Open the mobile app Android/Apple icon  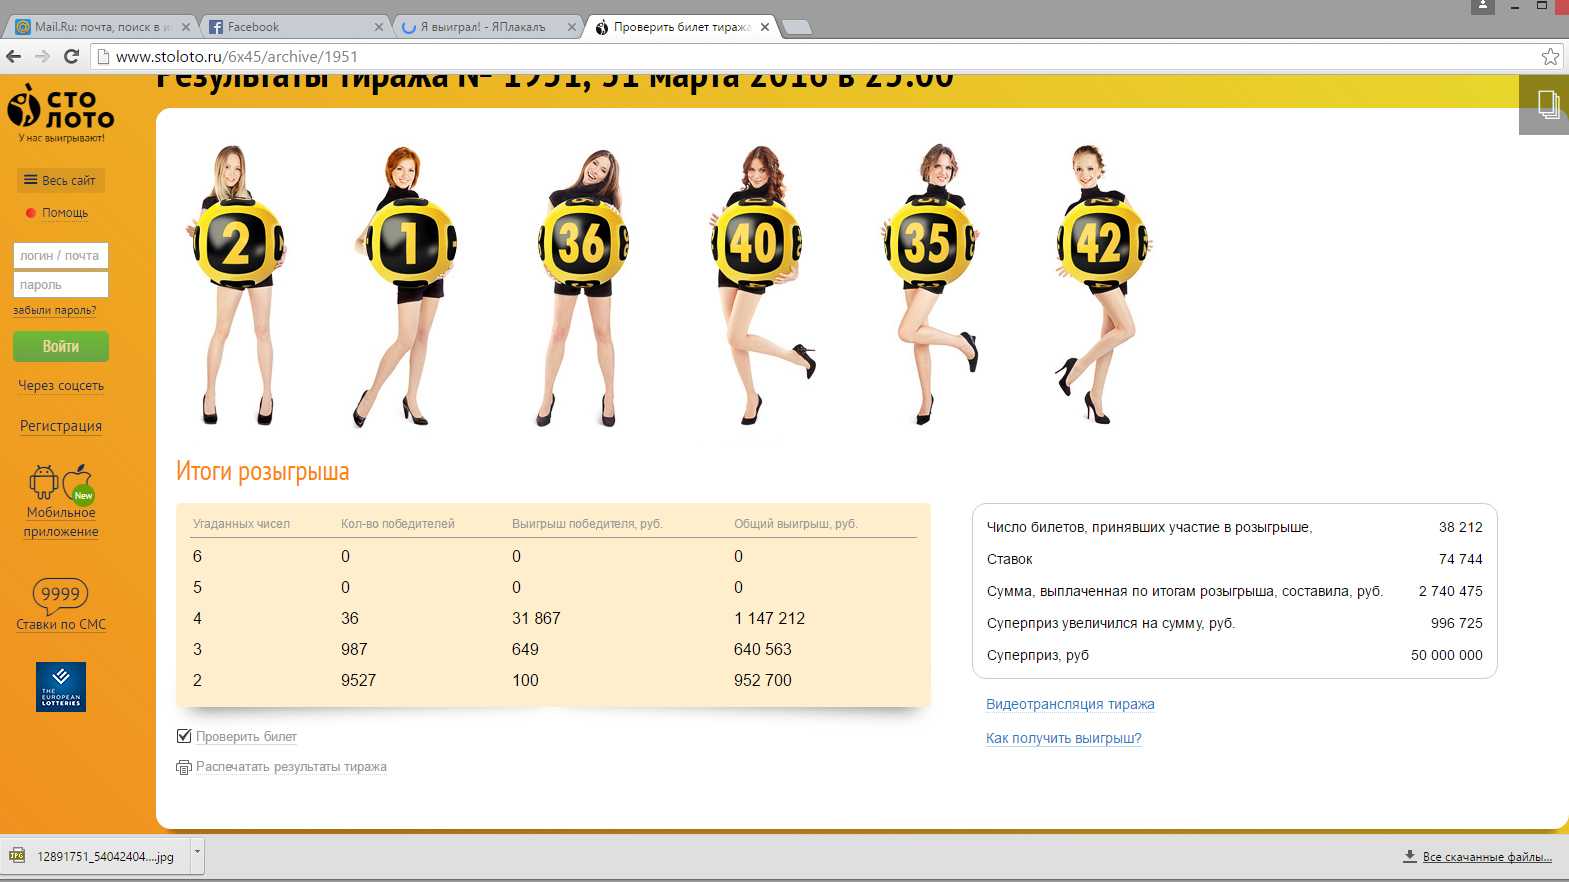(x=60, y=482)
